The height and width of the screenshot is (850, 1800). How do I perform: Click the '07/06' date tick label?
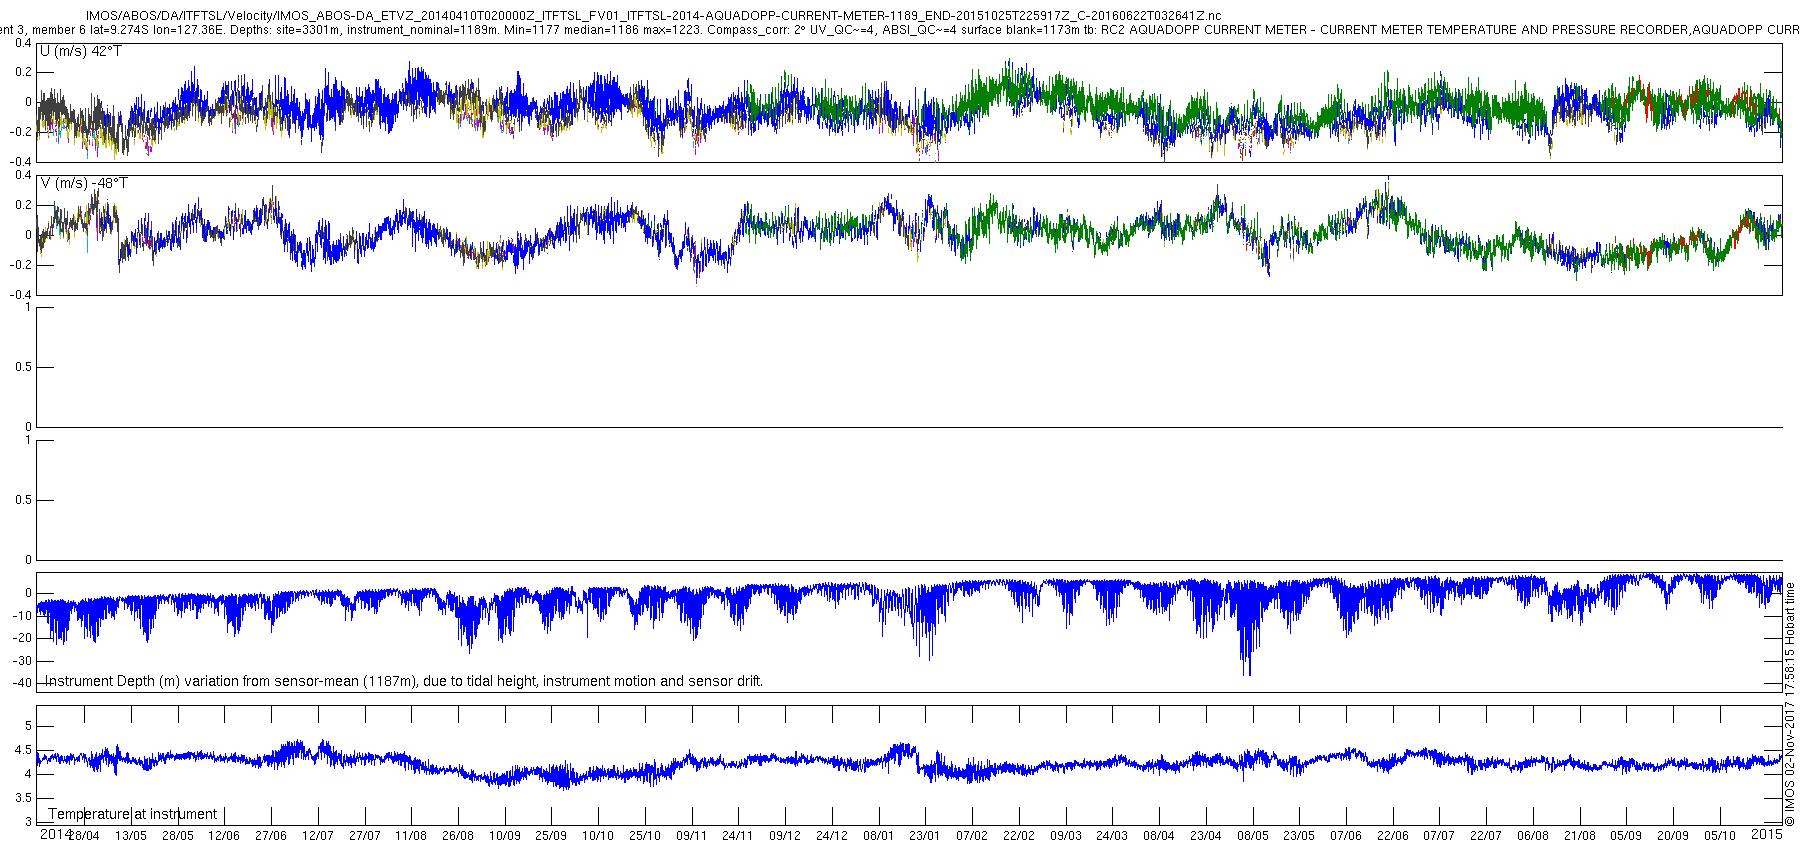1346,836
